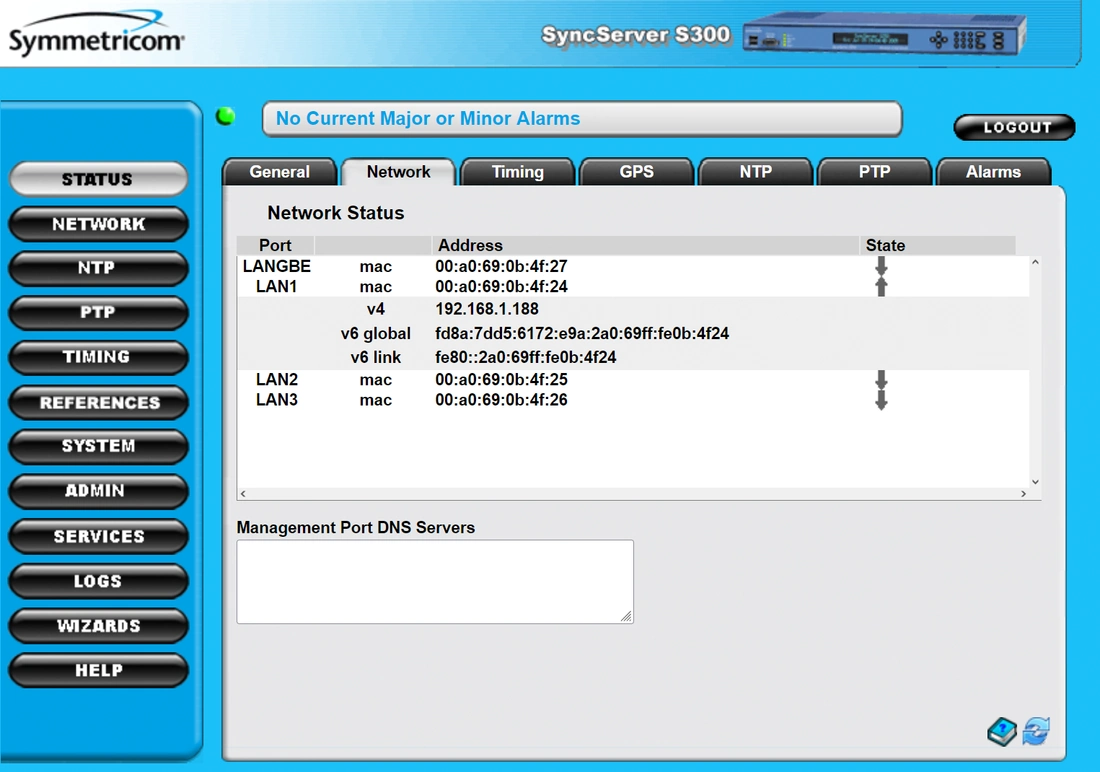This screenshot has height=772, width=1100.
Task: Click the green alarm status indicator
Action: (225, 116)
